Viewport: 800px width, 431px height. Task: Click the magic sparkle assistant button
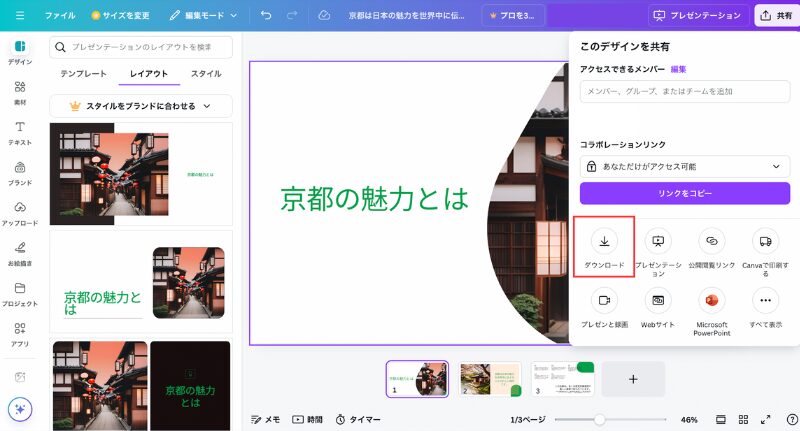(20, 409)
